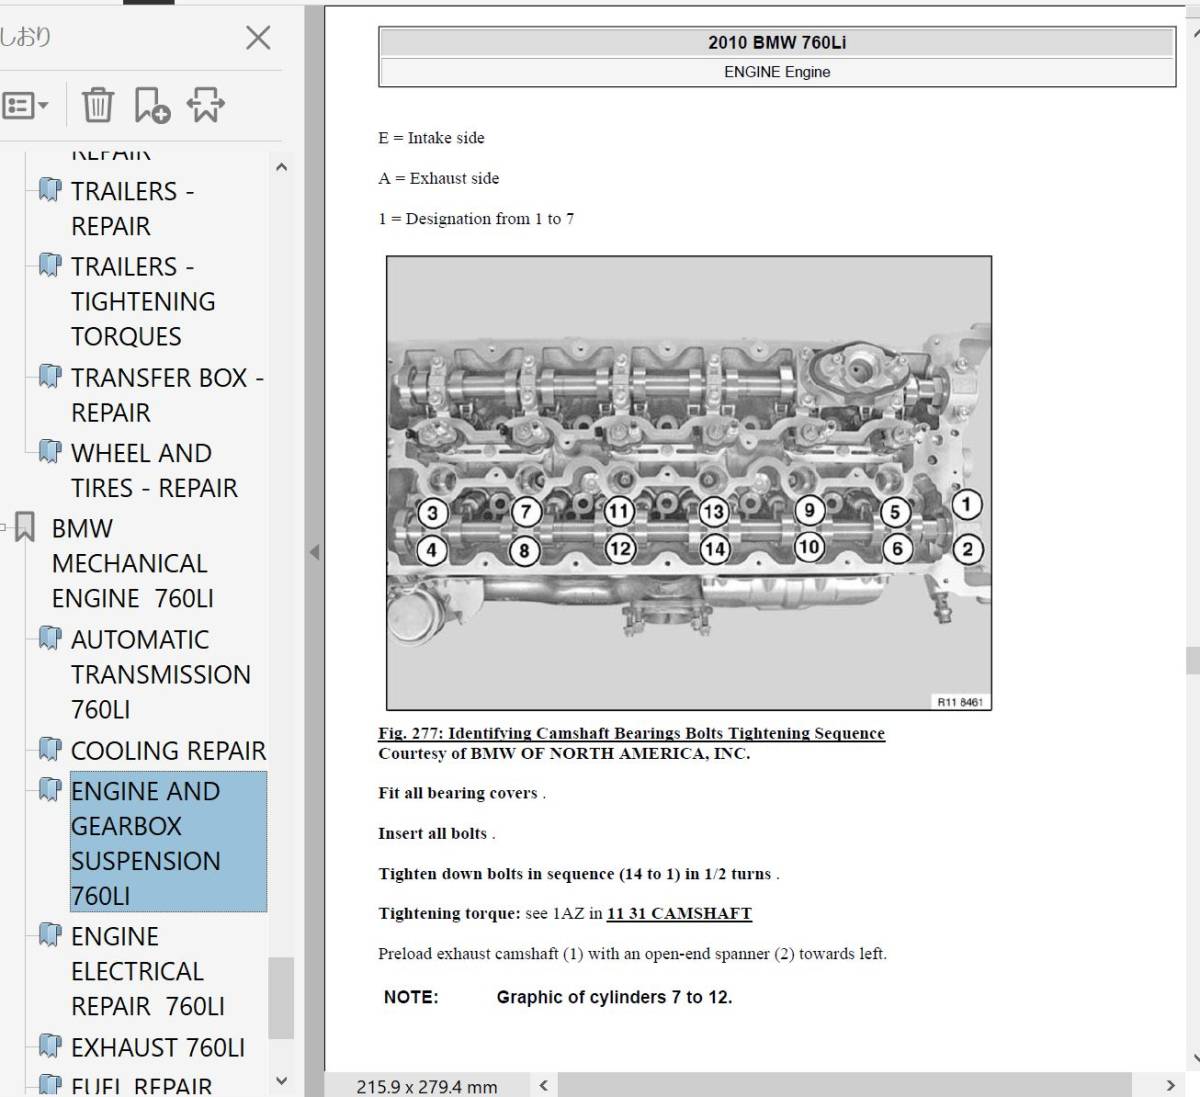The width and height of the screenshot is (1200, 1097).
Task: Open the BMW MECHANICAL ENGINE 760LI bookmark
Action: pyautogui.click(x=132, y=563)
